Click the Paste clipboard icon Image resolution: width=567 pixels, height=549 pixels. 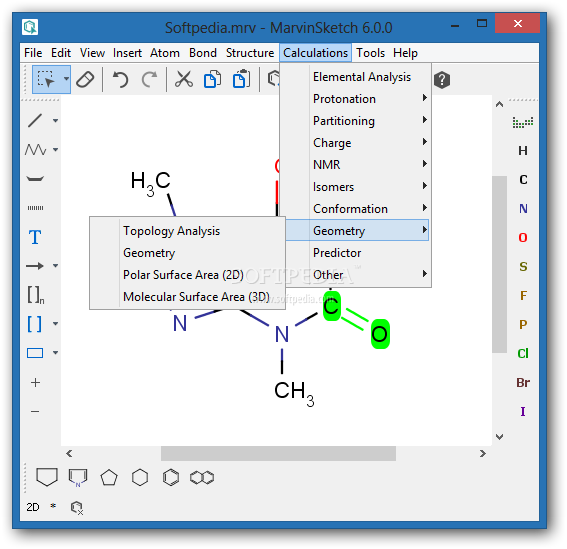click(241, 79)
